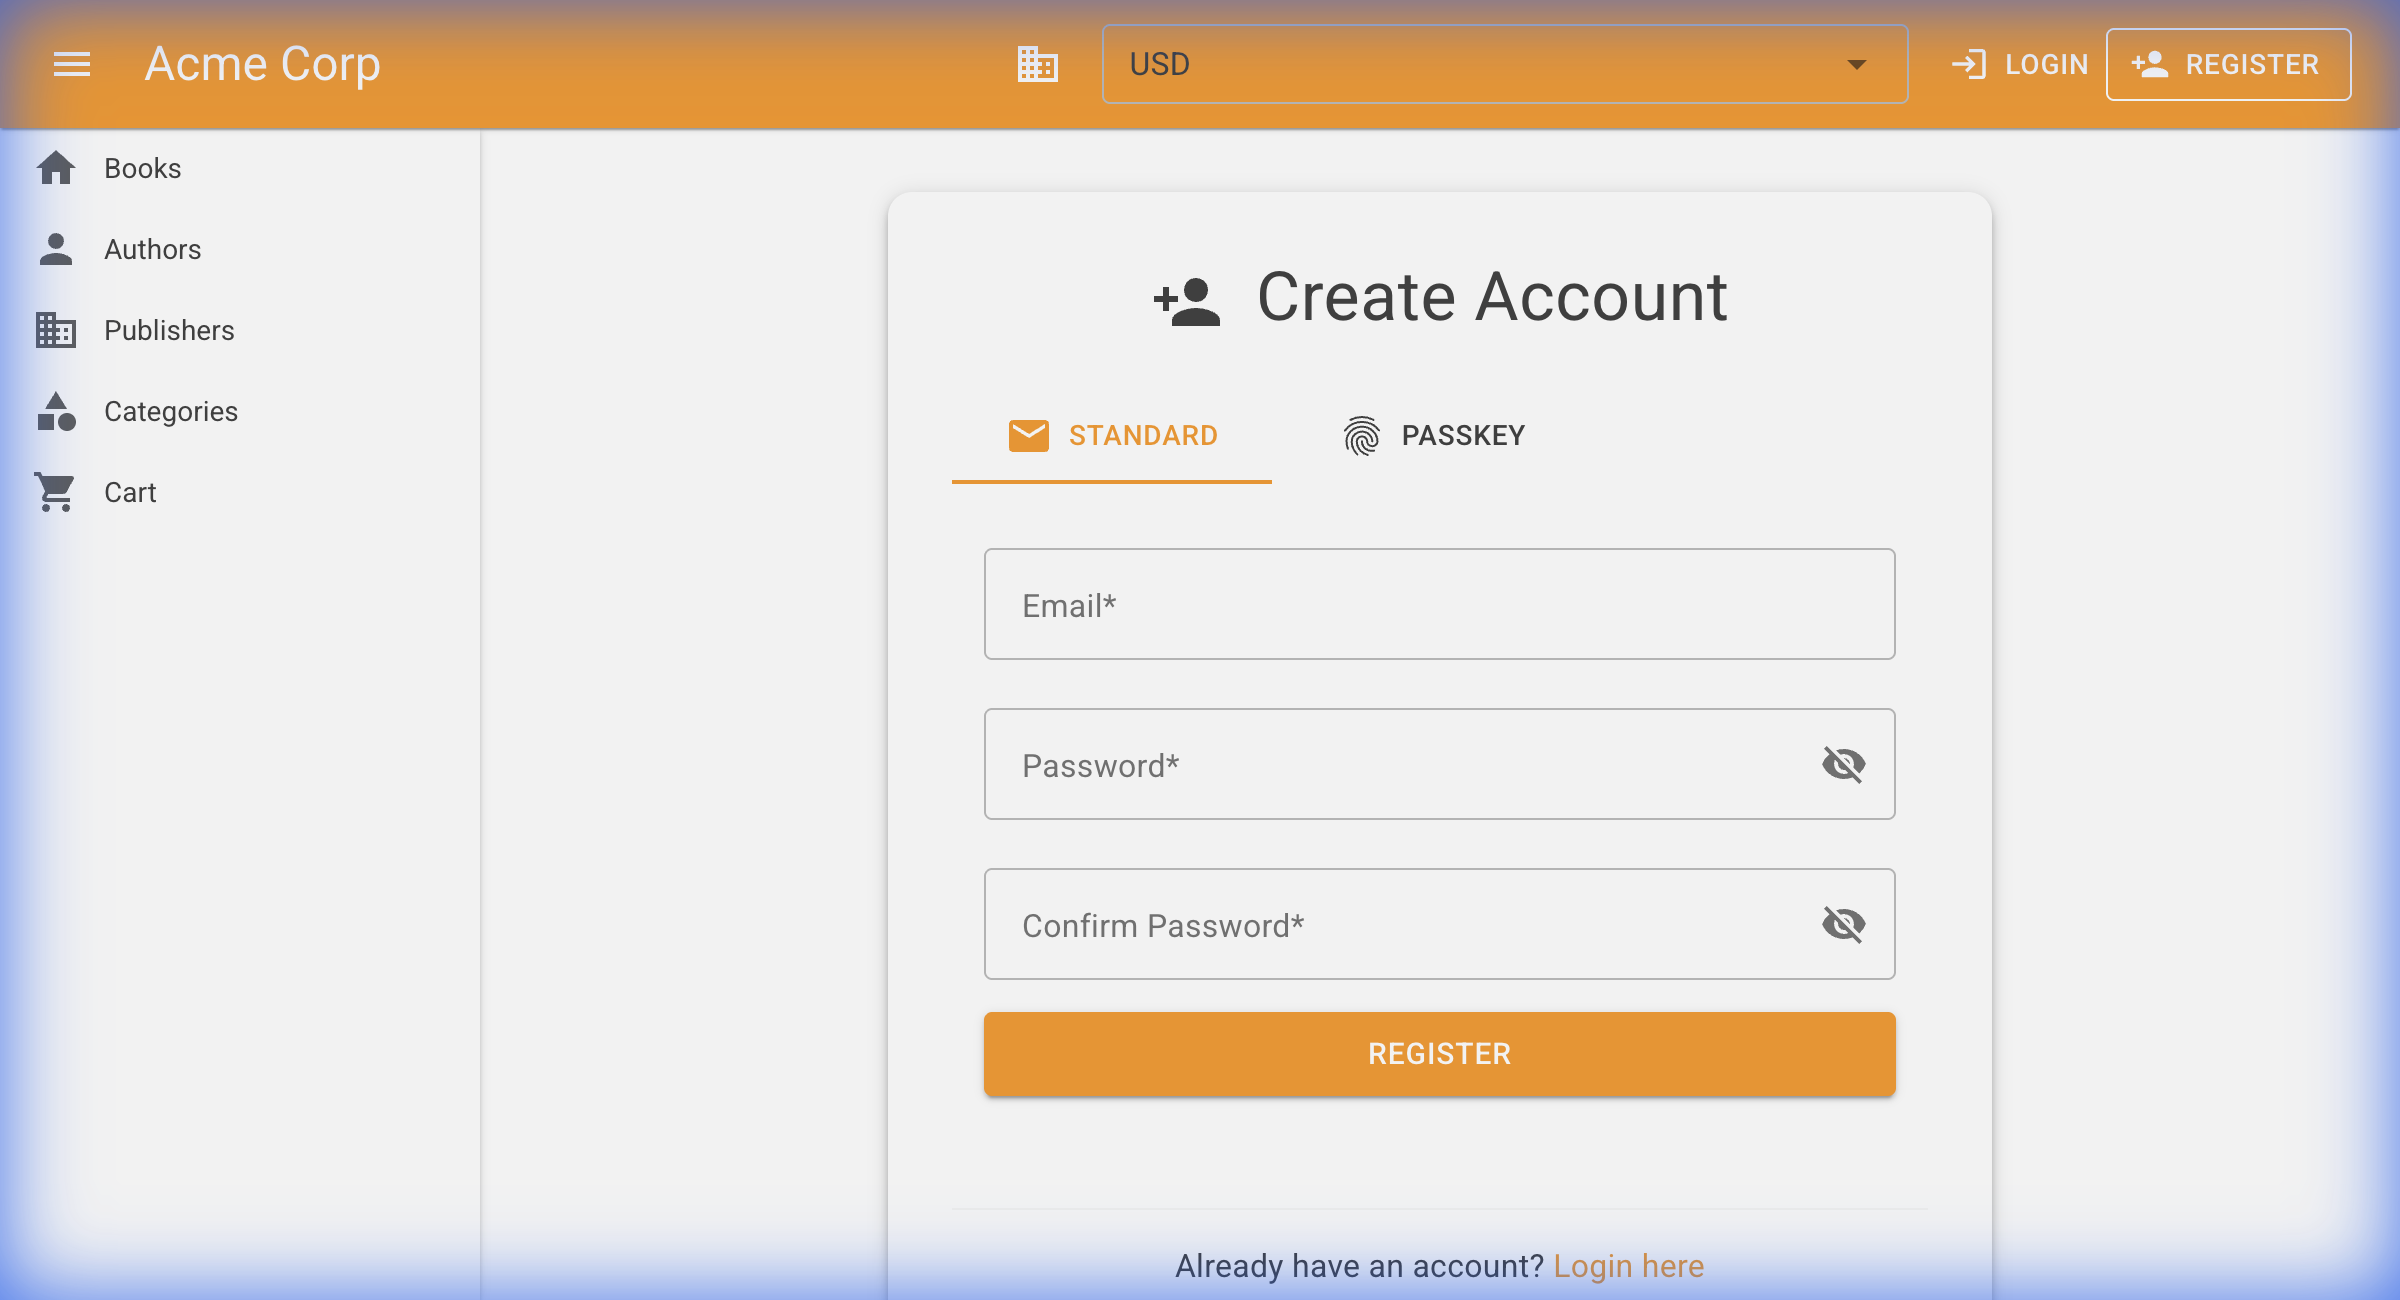Click the add-person icon beside Create Account
Screen dimensions: 2400x1300
pyautogui.click(x=1187, y=300)
